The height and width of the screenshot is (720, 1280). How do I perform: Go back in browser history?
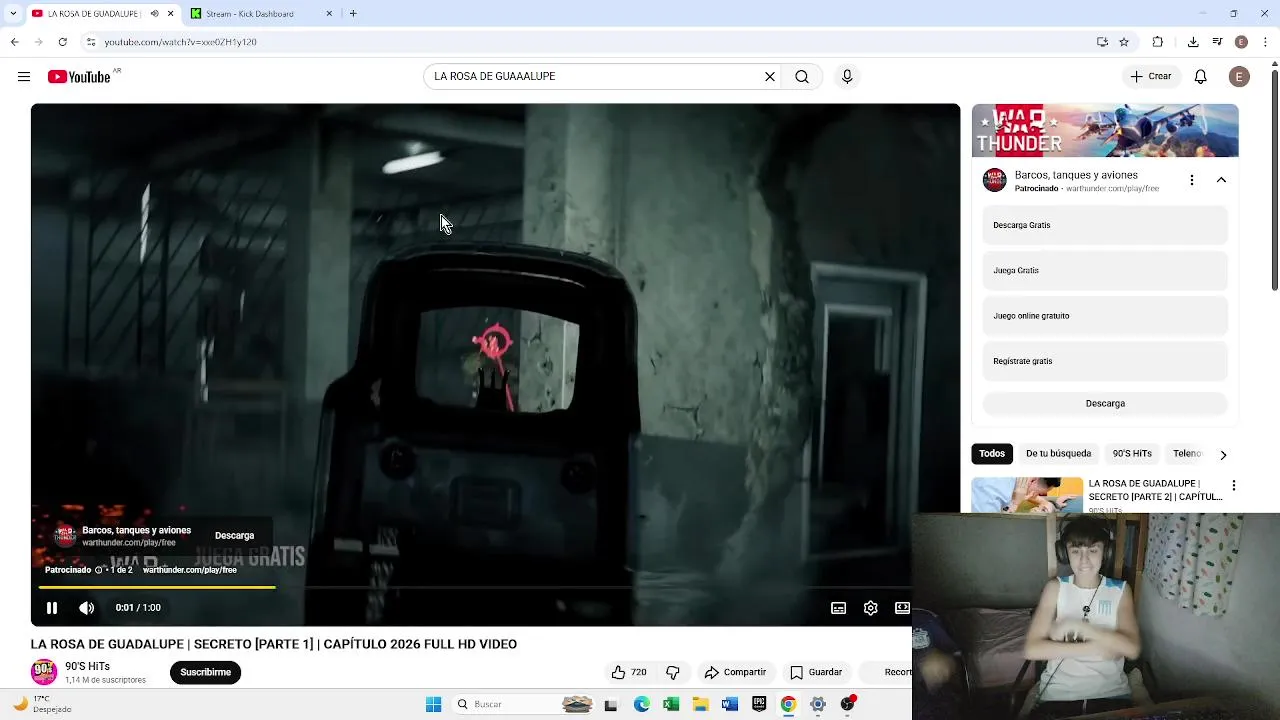[x=14, y=42]
